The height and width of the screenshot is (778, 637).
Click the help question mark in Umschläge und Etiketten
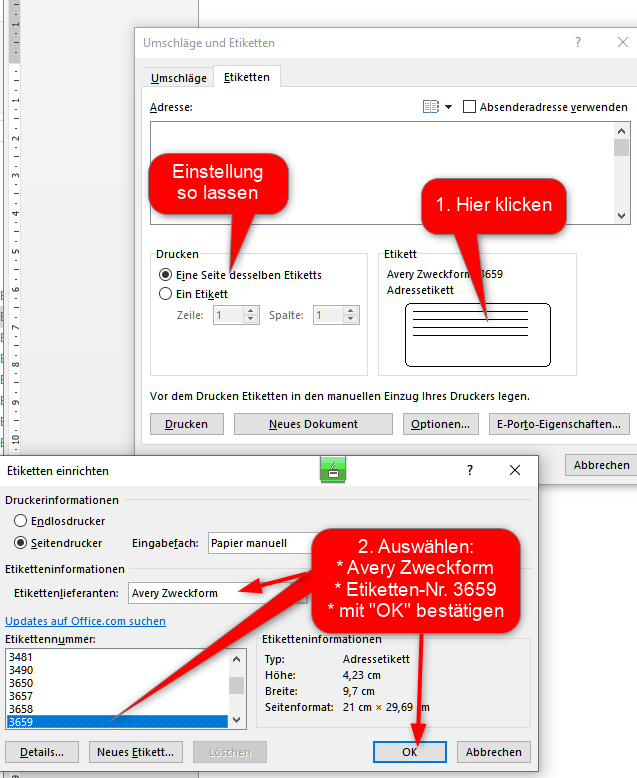(x=577, y=43)
